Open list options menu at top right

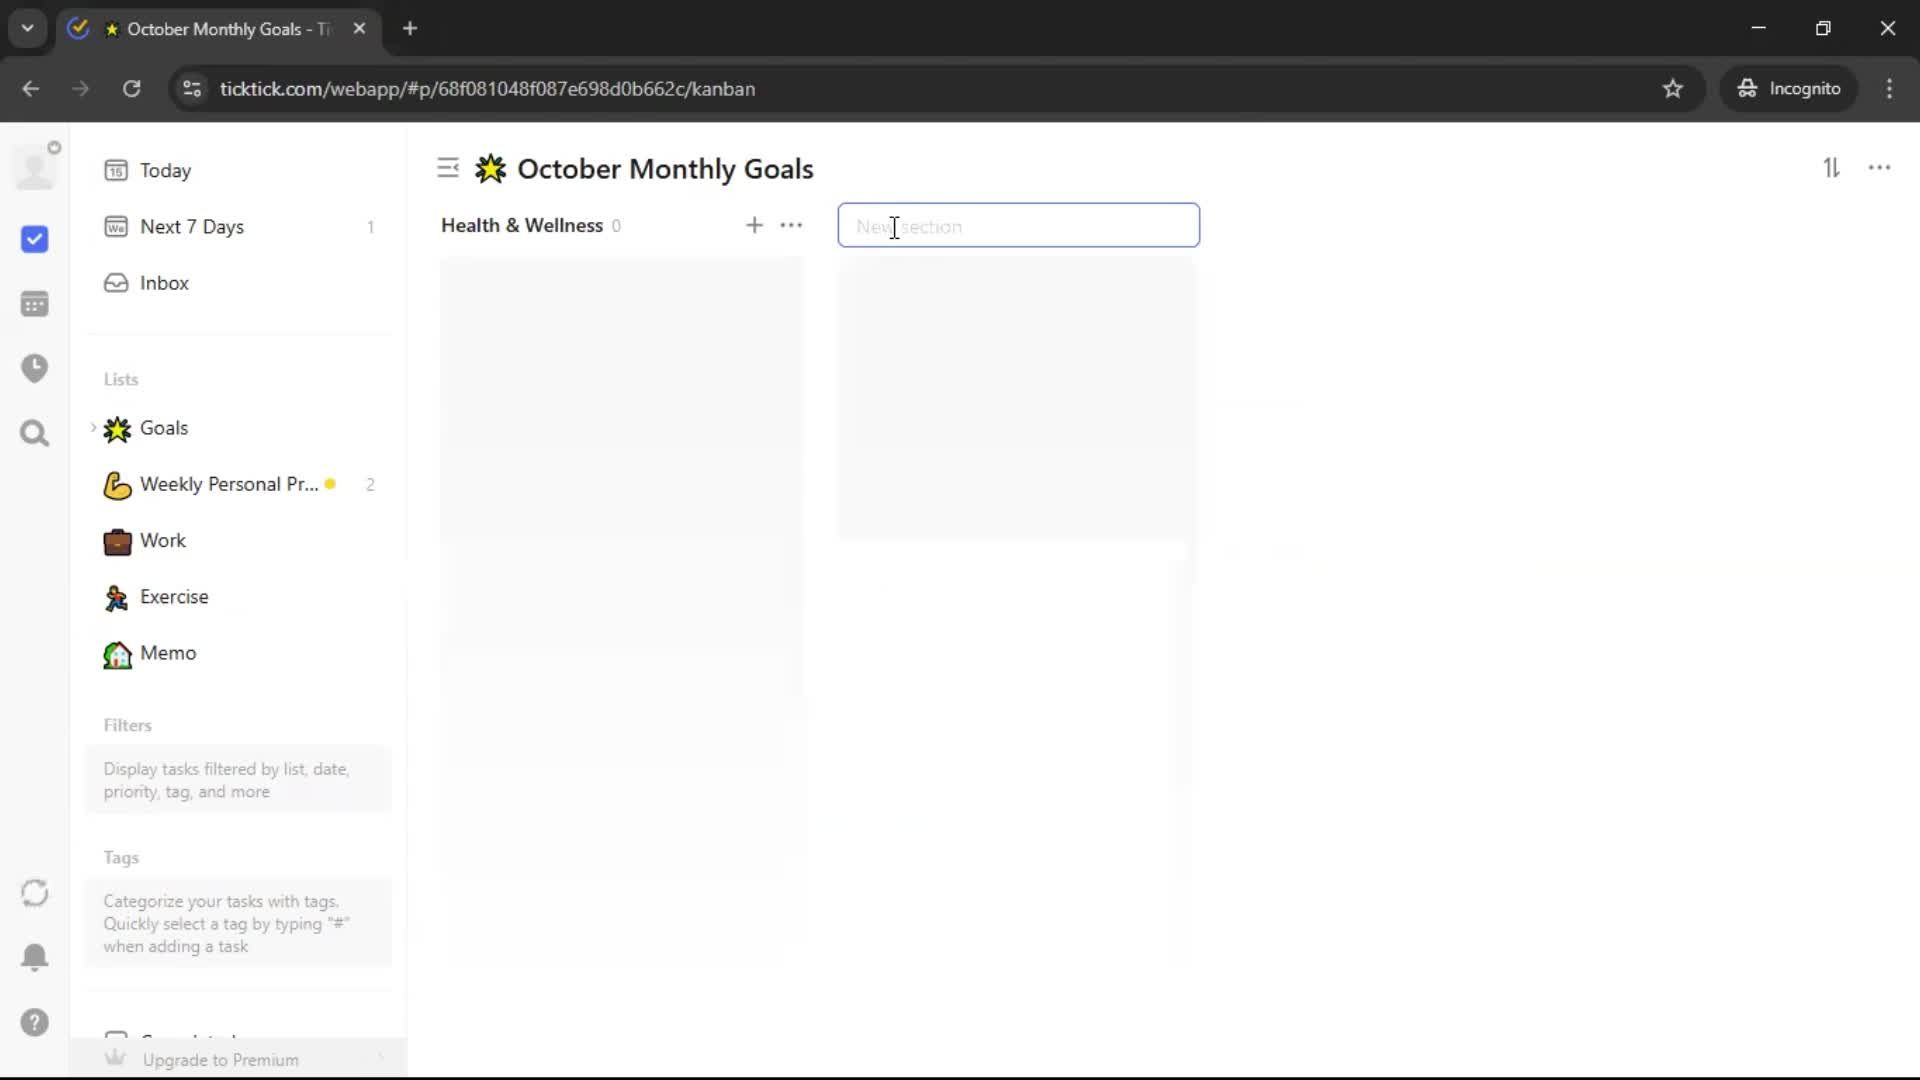(x=1879, y=168)
